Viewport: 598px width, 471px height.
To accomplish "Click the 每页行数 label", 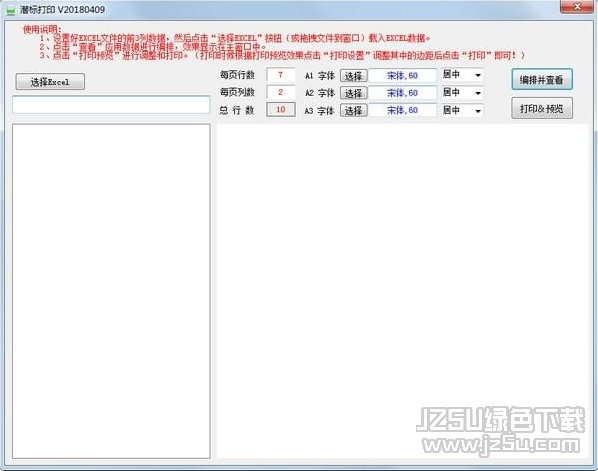I will coord(237,75).
